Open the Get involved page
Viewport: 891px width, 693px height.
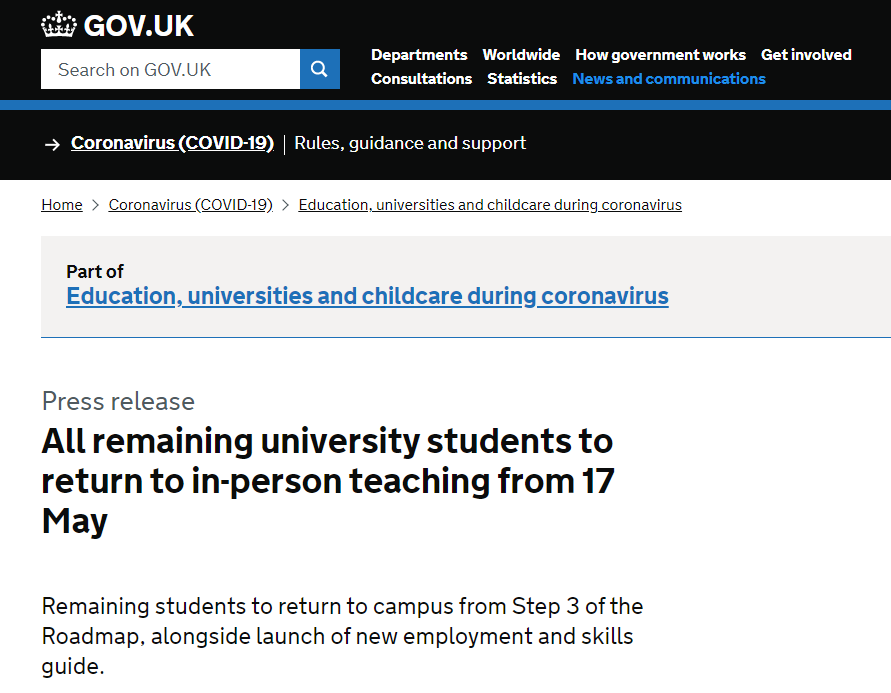pyautogui.click(x=806, y=55)
